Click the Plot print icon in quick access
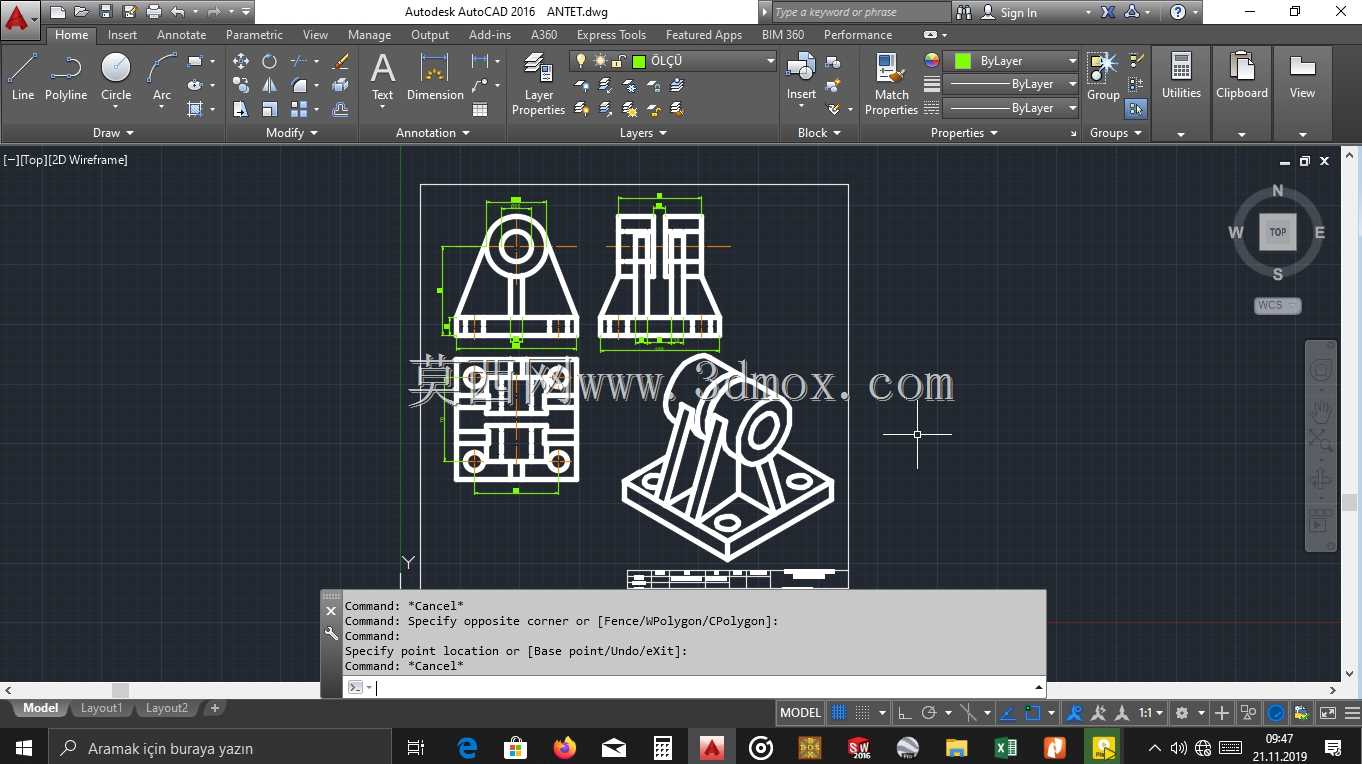The width and height of the screenshot is (1362, 764). pyautogui.click(x=153, y=12)
